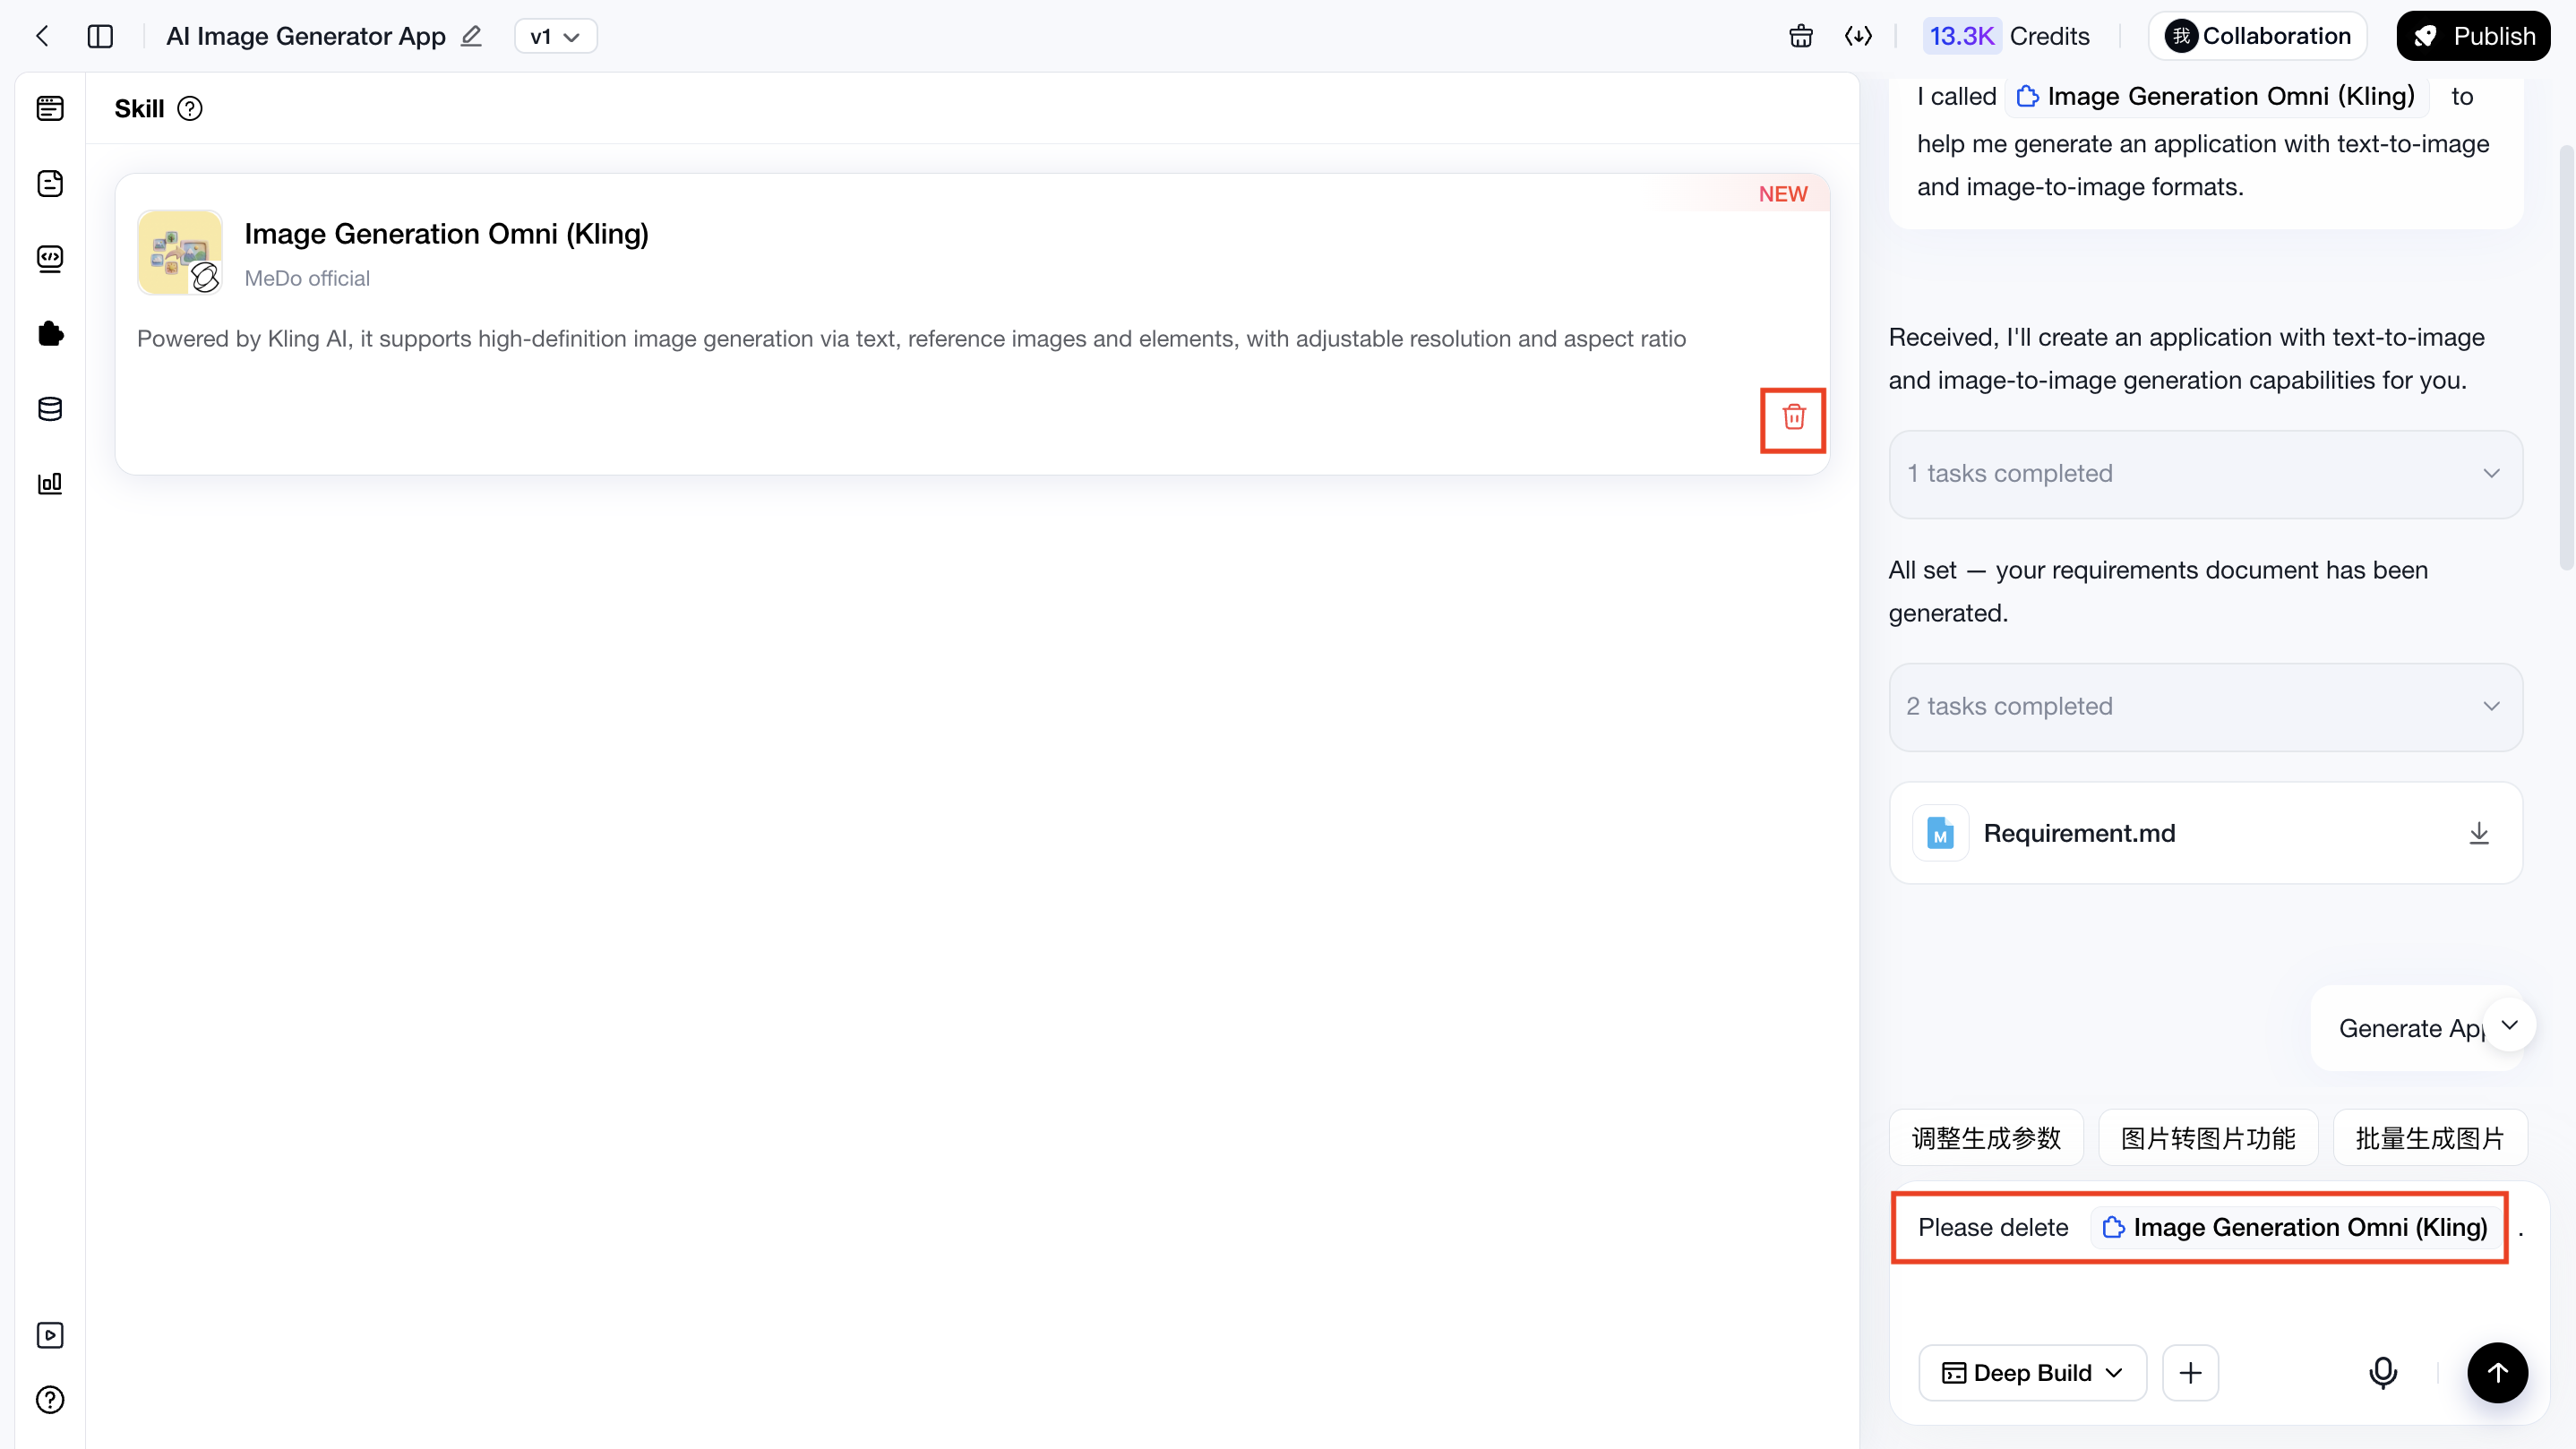
Task: Click the Skill help question mark
Action: pos(190,108)
